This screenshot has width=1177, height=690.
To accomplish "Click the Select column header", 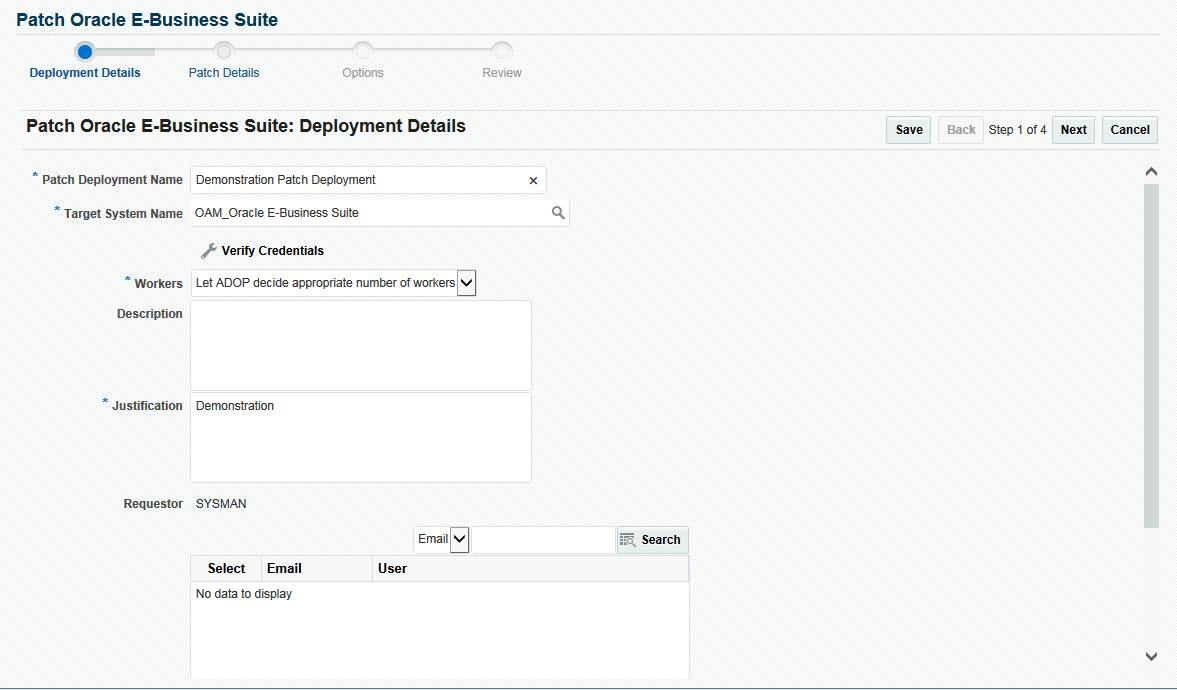I will tap(226, 568).
